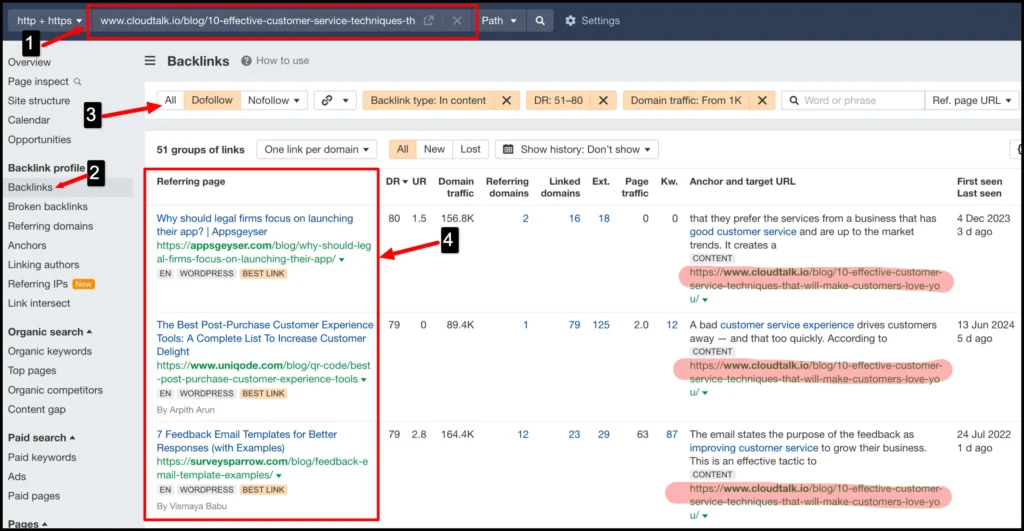This screenshot has height=531, width=1024.
Task: Remove the DR: 51–80 filter
Action: pos(603,101)
